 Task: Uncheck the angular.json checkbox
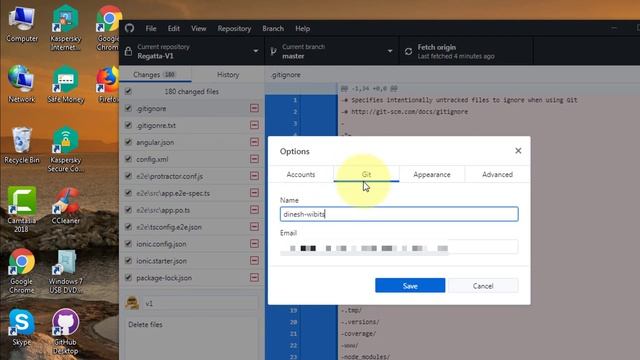[128, 142]
